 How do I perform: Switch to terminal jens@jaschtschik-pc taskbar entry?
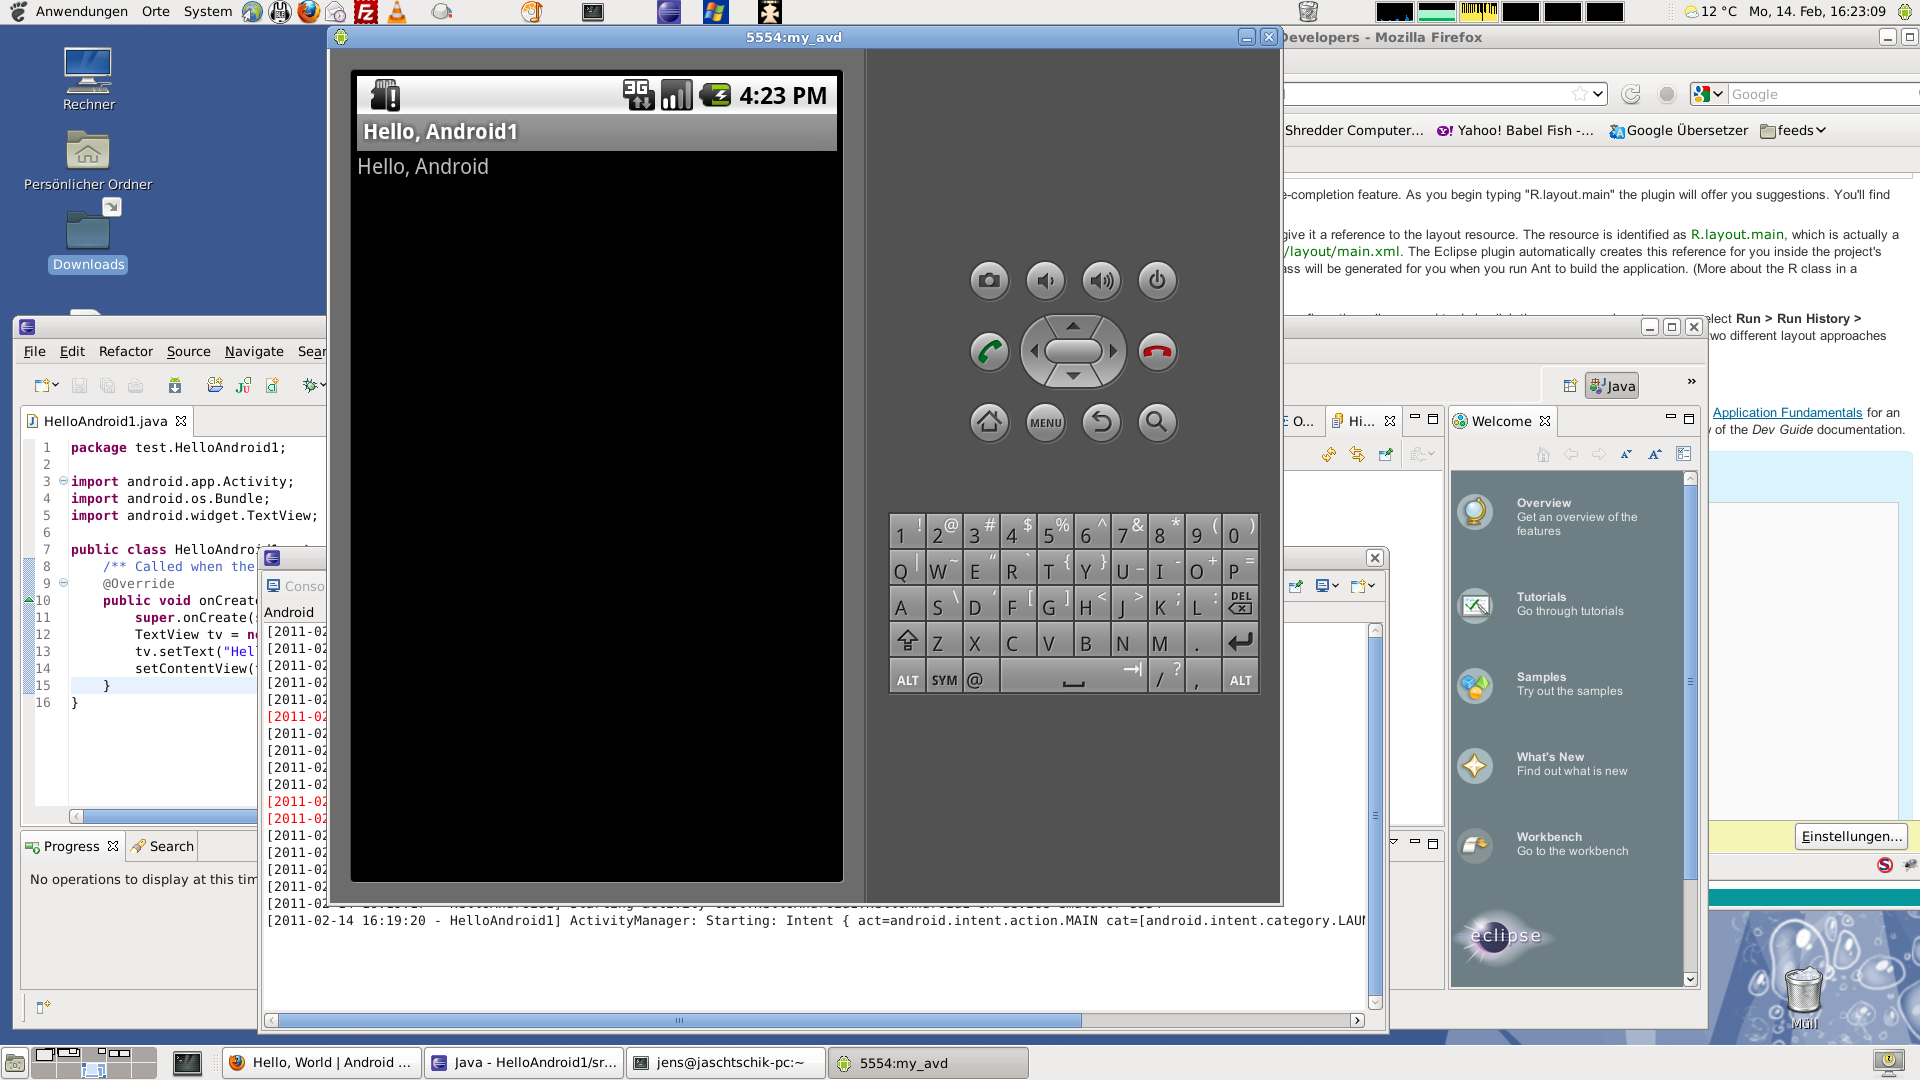pyautogui.click(x=727, y=1063)
